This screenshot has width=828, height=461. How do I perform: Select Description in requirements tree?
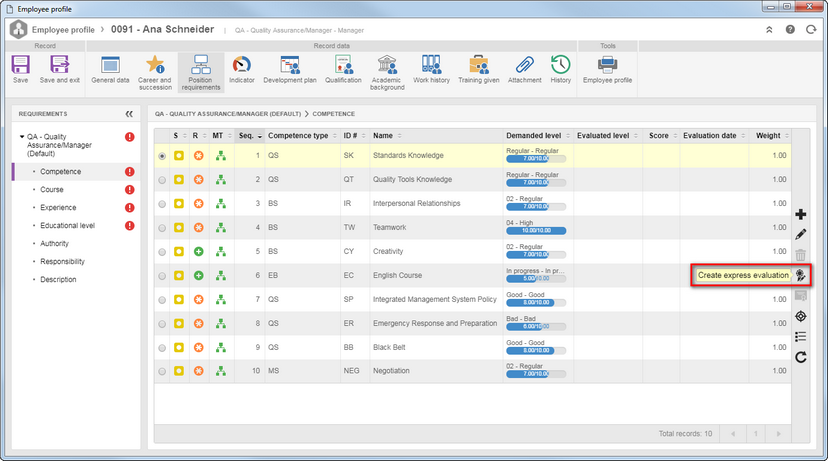58,279
